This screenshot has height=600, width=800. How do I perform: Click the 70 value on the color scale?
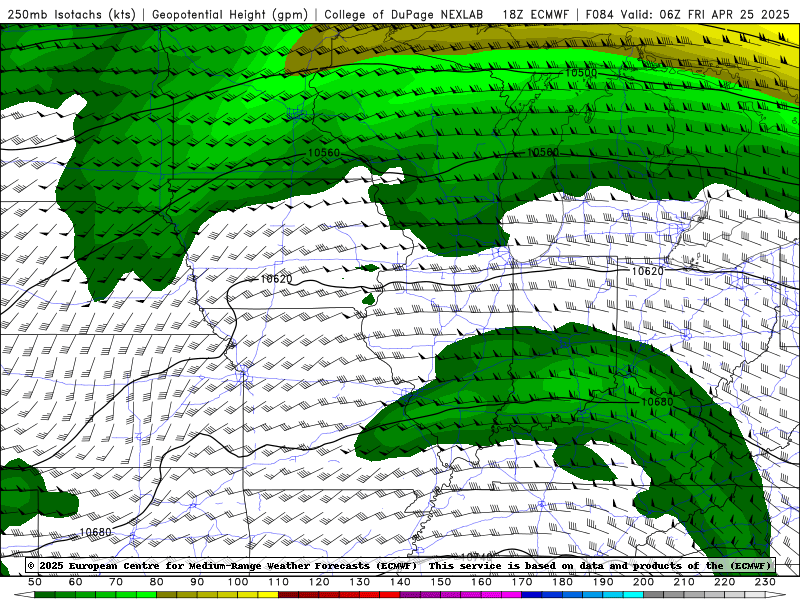(116, 582)
